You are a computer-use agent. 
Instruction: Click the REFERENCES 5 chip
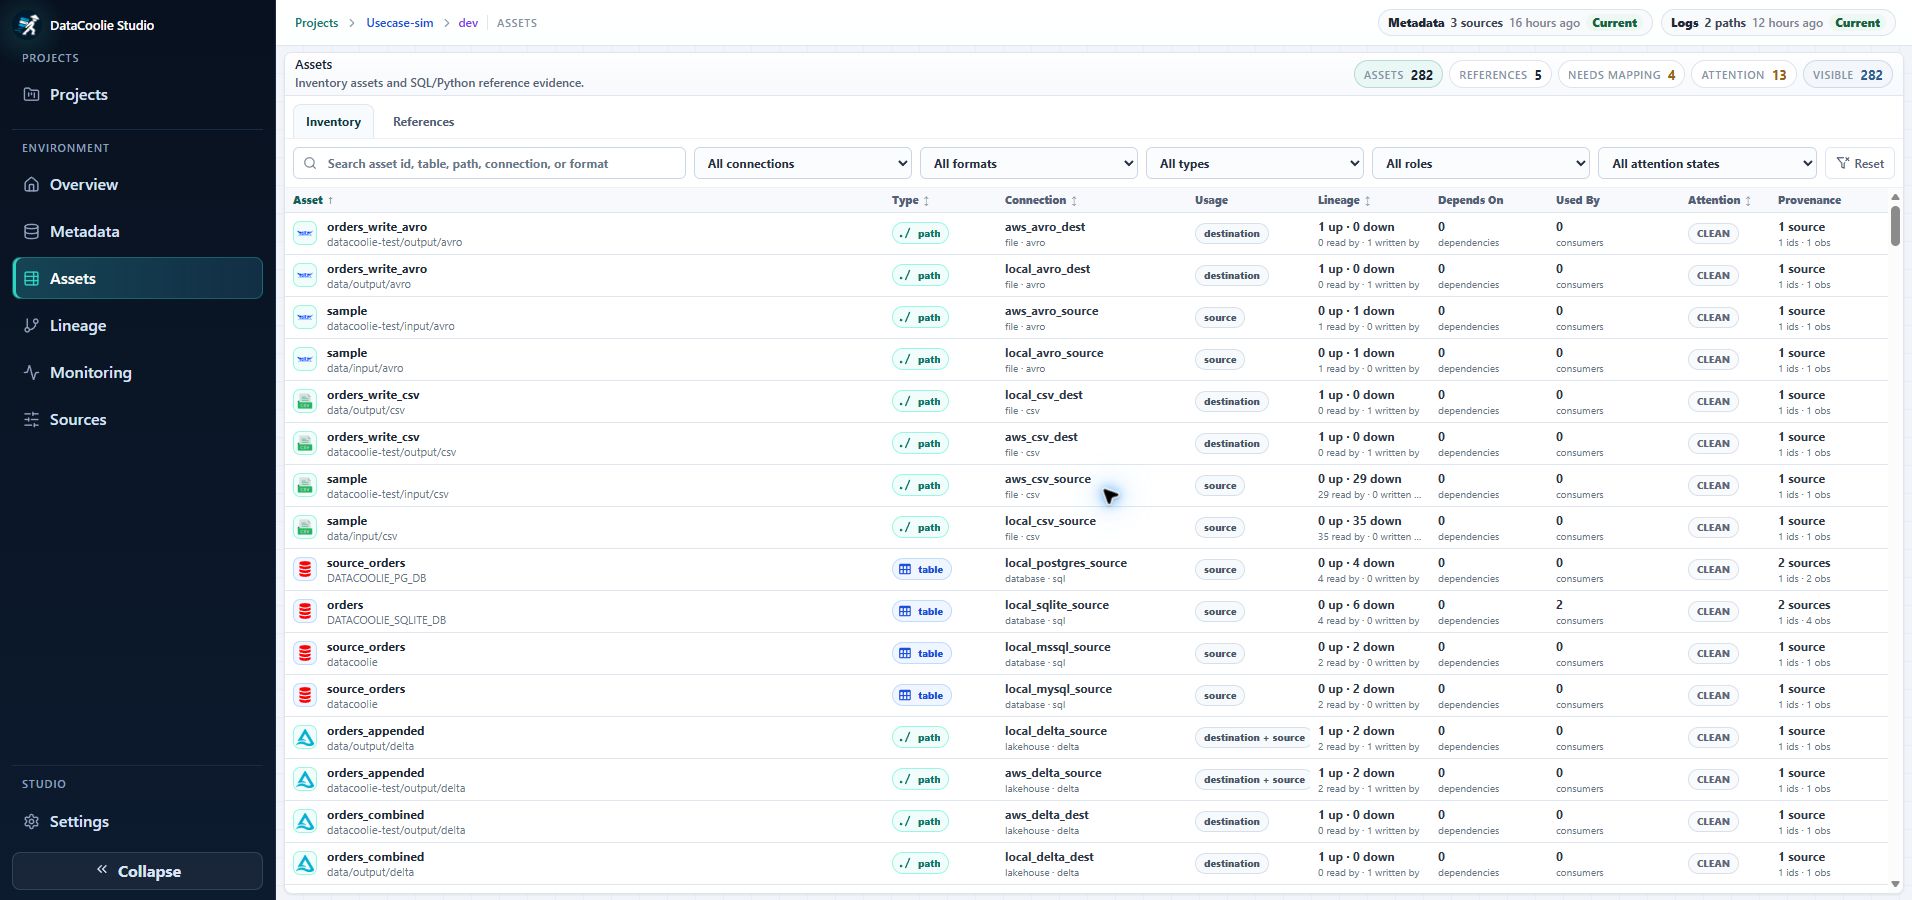[1500, 75]
